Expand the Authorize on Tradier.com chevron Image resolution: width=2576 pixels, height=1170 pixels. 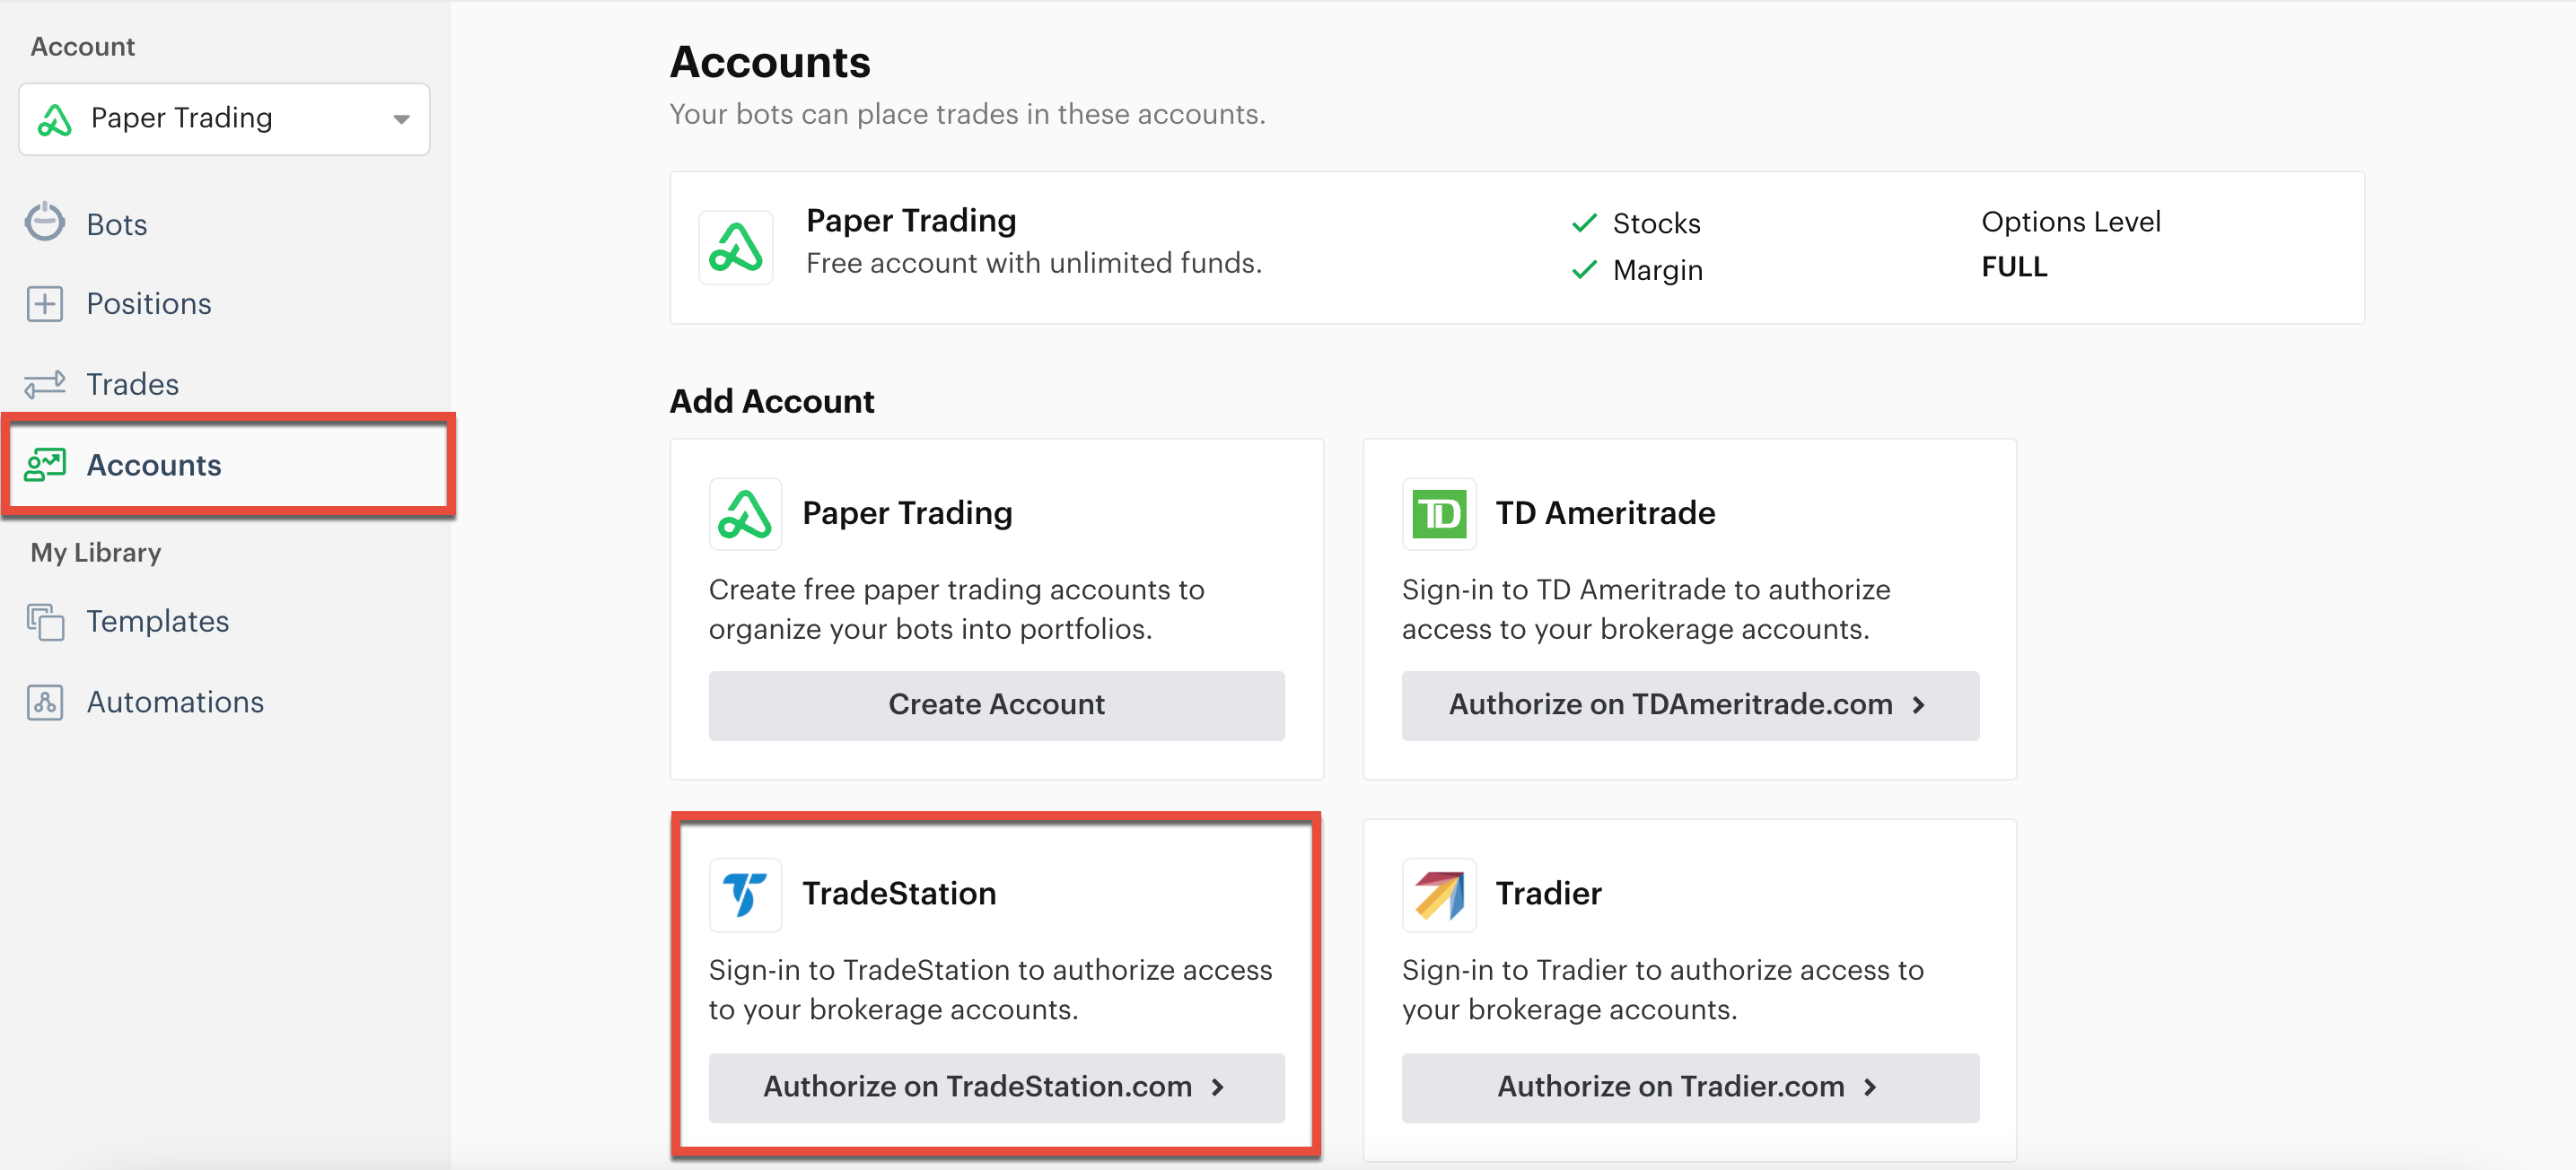tap(1870, 1087)
